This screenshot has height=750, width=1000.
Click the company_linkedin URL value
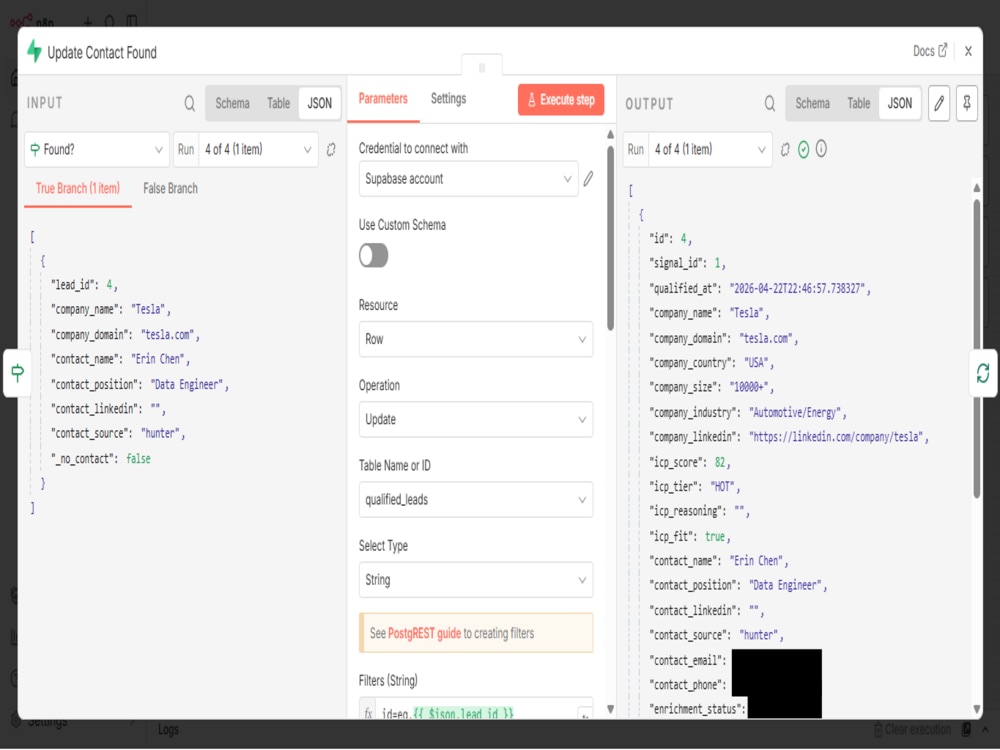click(x=836, y=438)
